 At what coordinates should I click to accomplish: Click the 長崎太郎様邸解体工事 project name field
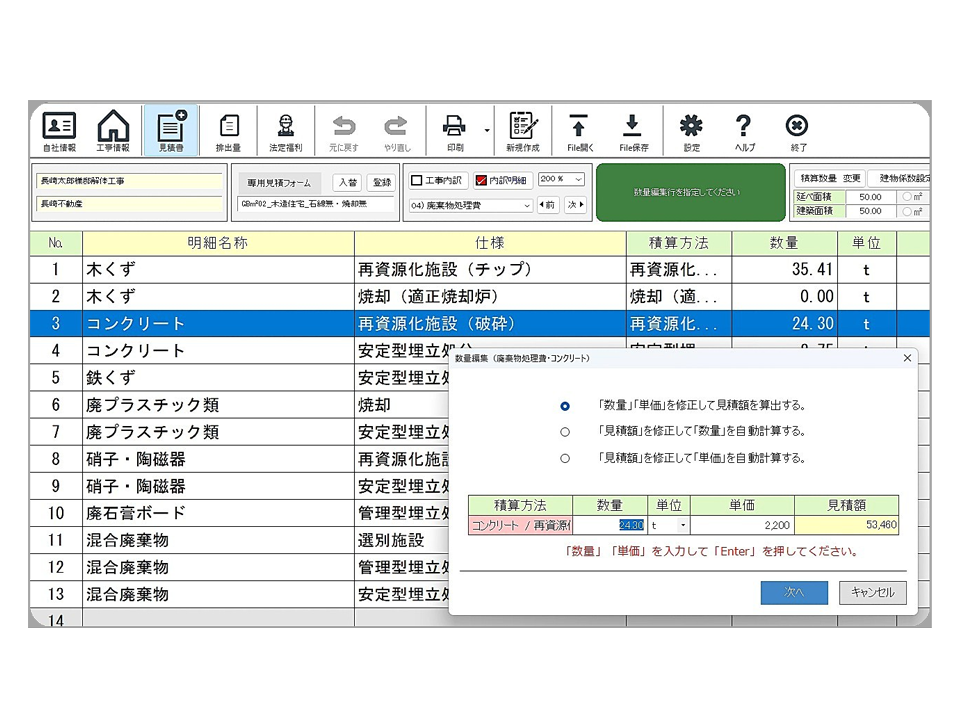(x=130, y=181)
